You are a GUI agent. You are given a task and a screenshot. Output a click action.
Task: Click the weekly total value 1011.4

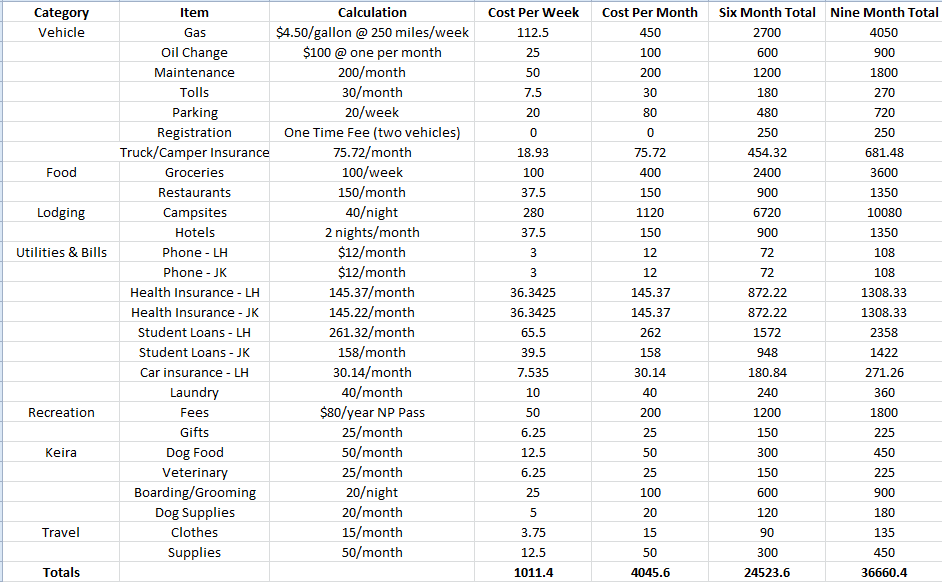pyautogui.click(x=533, y=573)
